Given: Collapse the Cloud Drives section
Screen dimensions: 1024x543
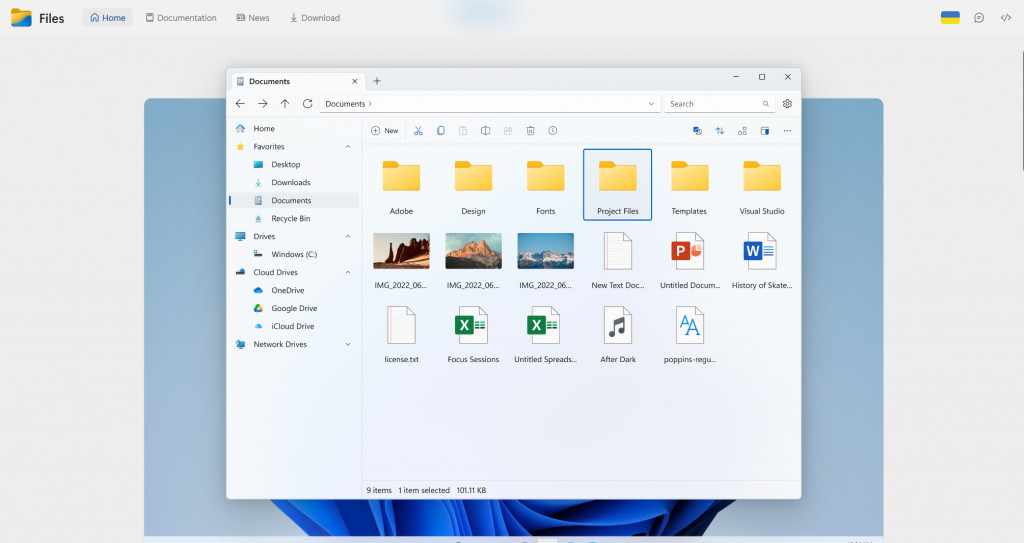Looking at the screenshot, I should click(x=348, y=272).
